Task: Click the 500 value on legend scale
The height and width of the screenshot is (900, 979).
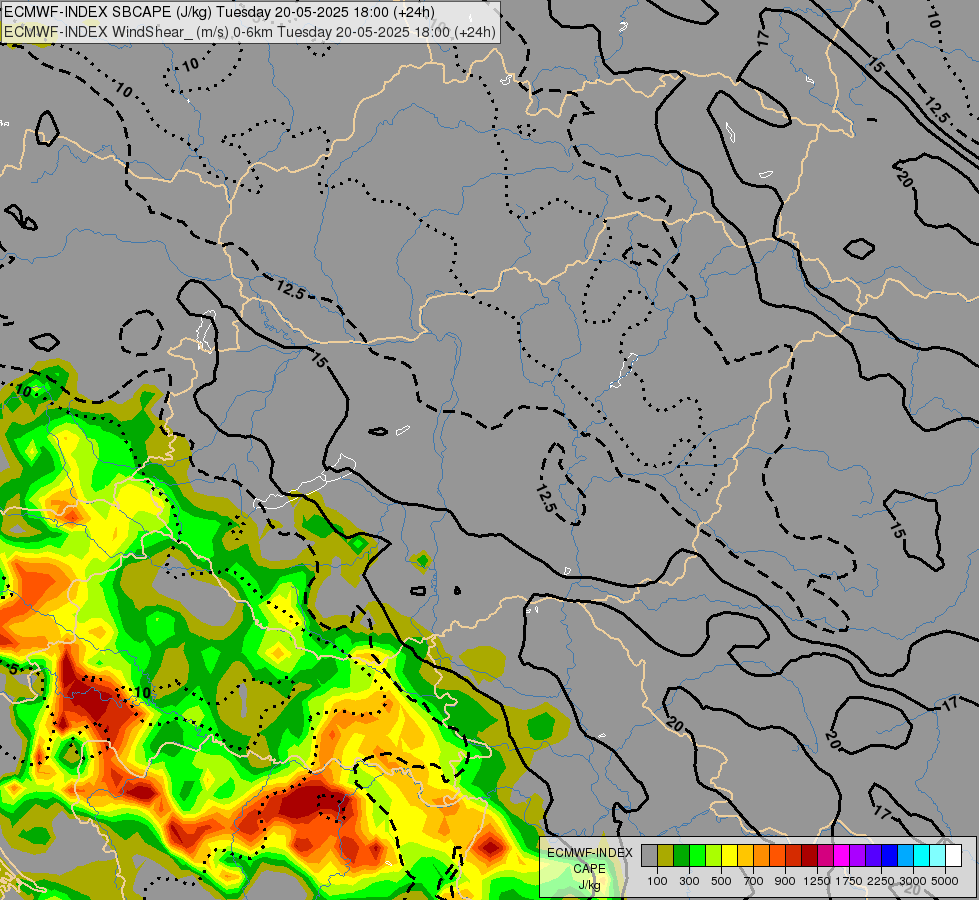Action: (721, 881)
